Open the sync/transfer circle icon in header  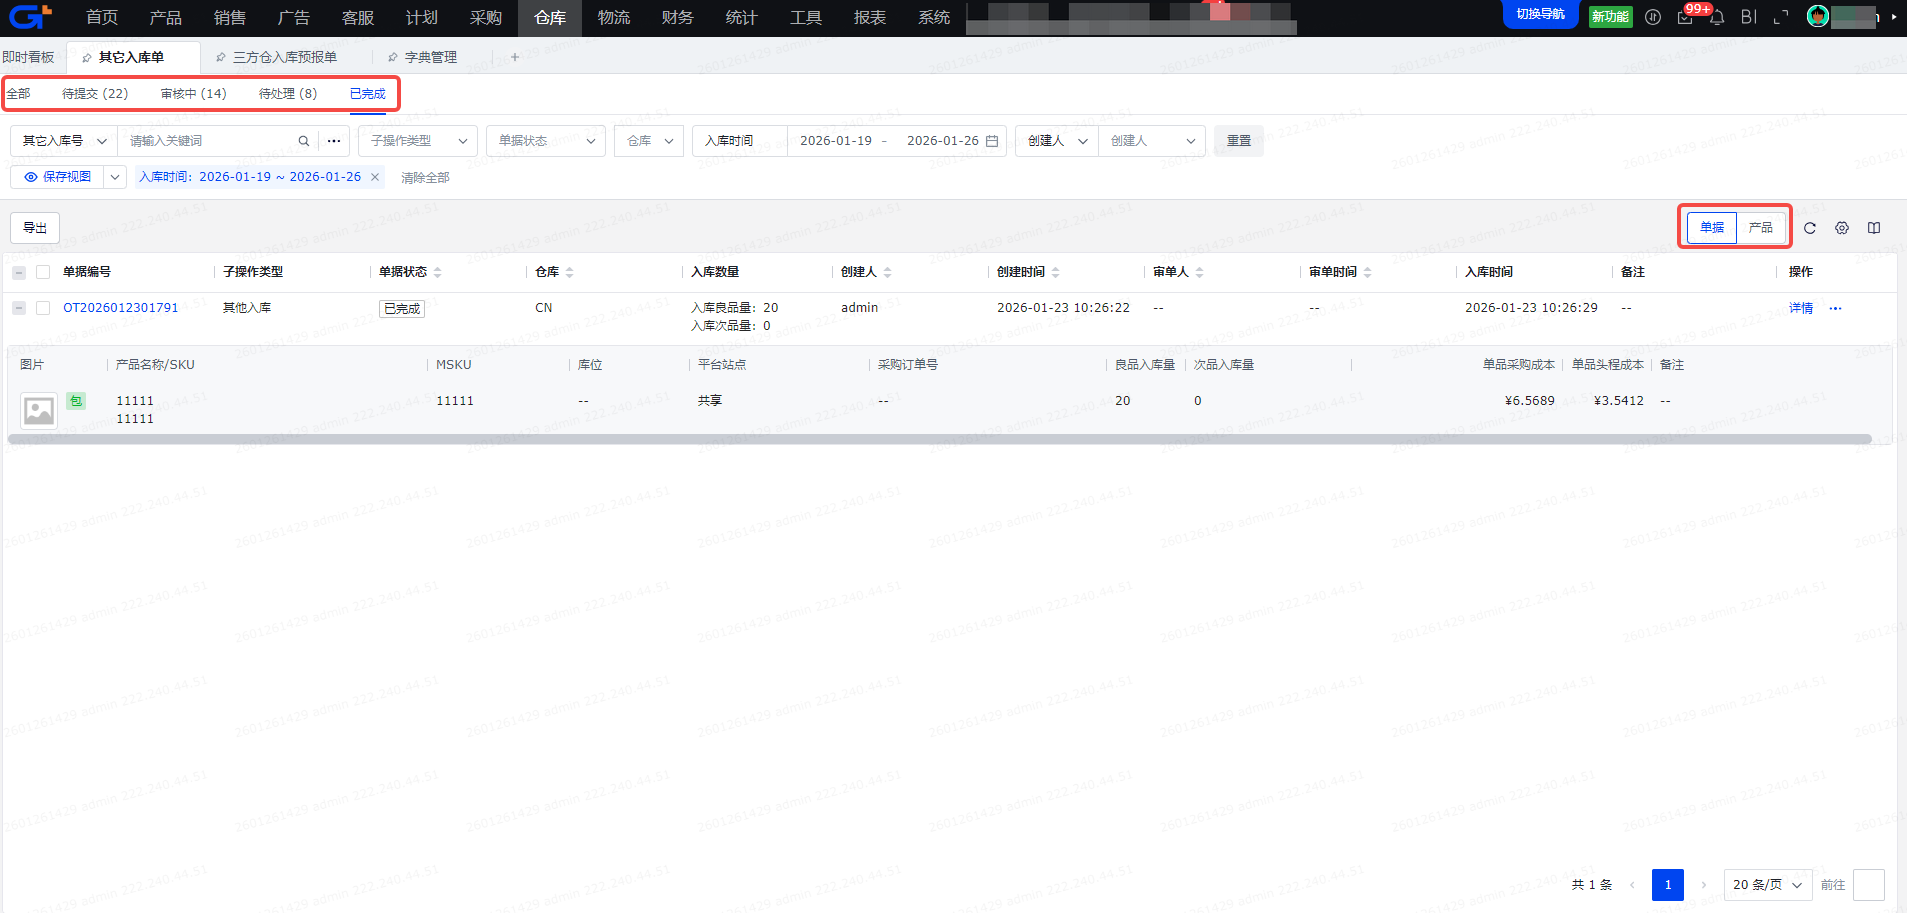[1653, 17]
